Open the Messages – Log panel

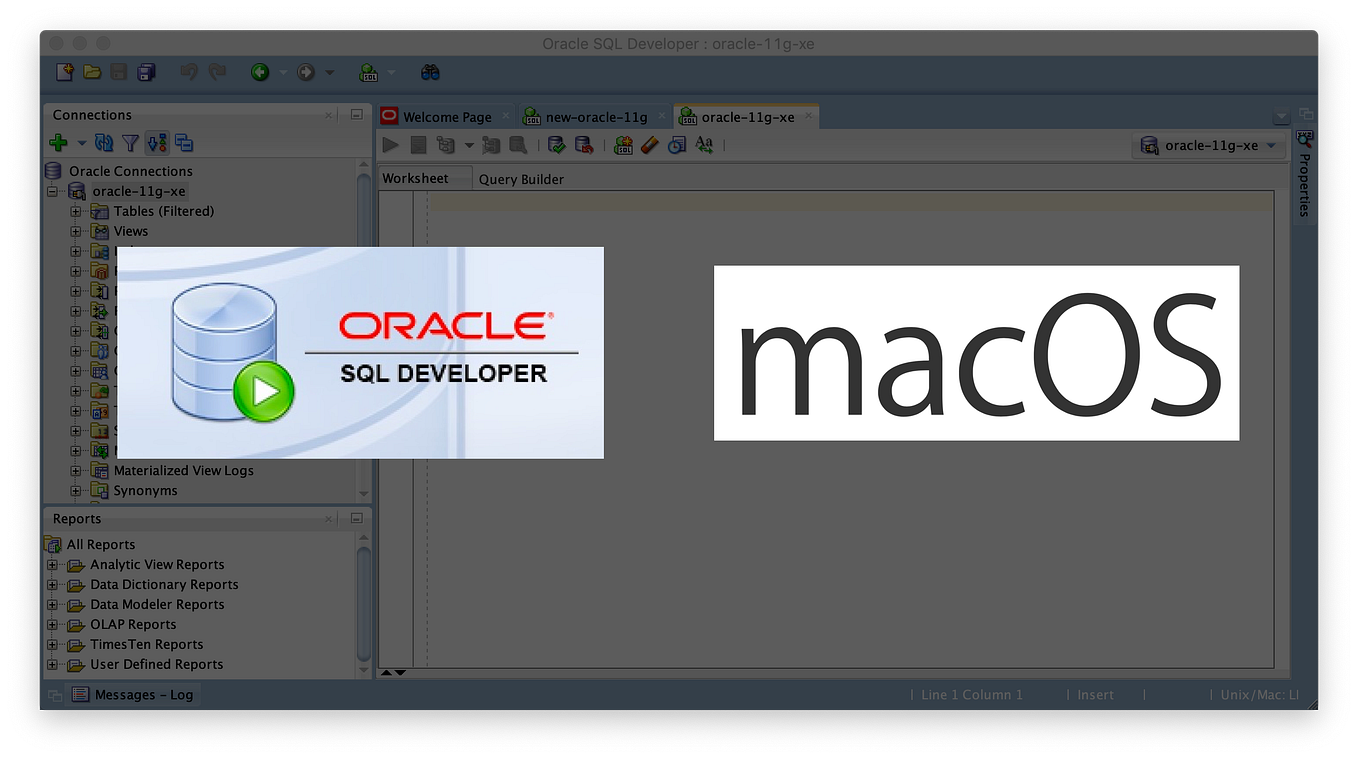click(133, 694)
